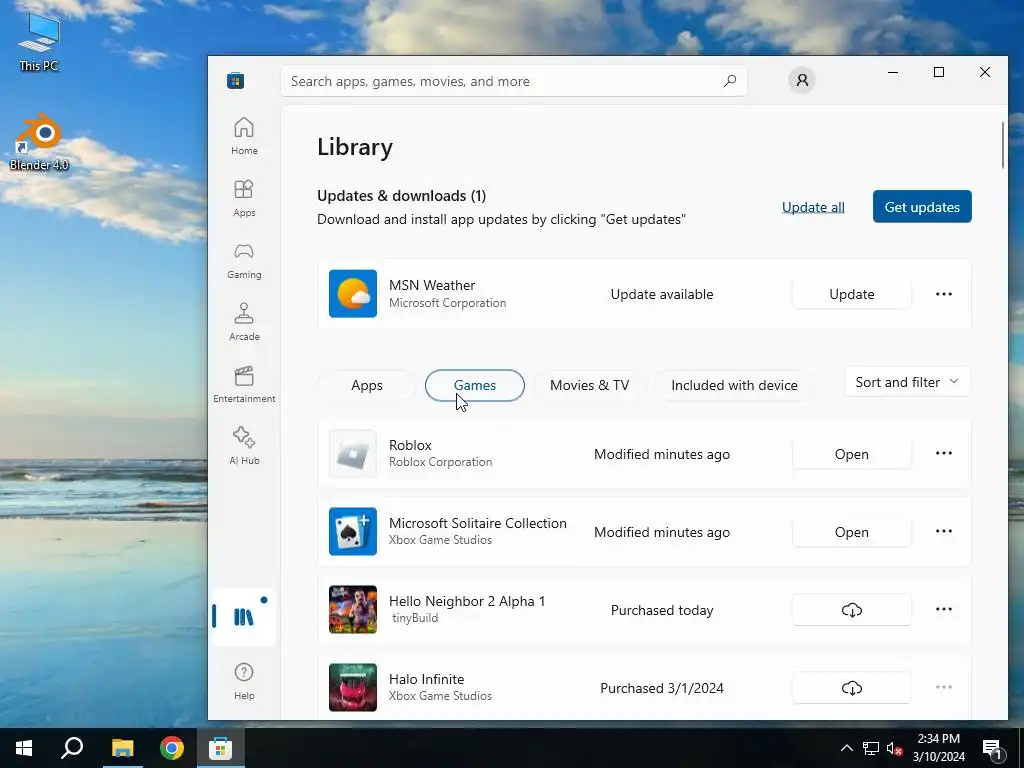Update MSN Weather
Image resolution: width=1024 pixels, height=768 pixels.
(x=852, y=294)
